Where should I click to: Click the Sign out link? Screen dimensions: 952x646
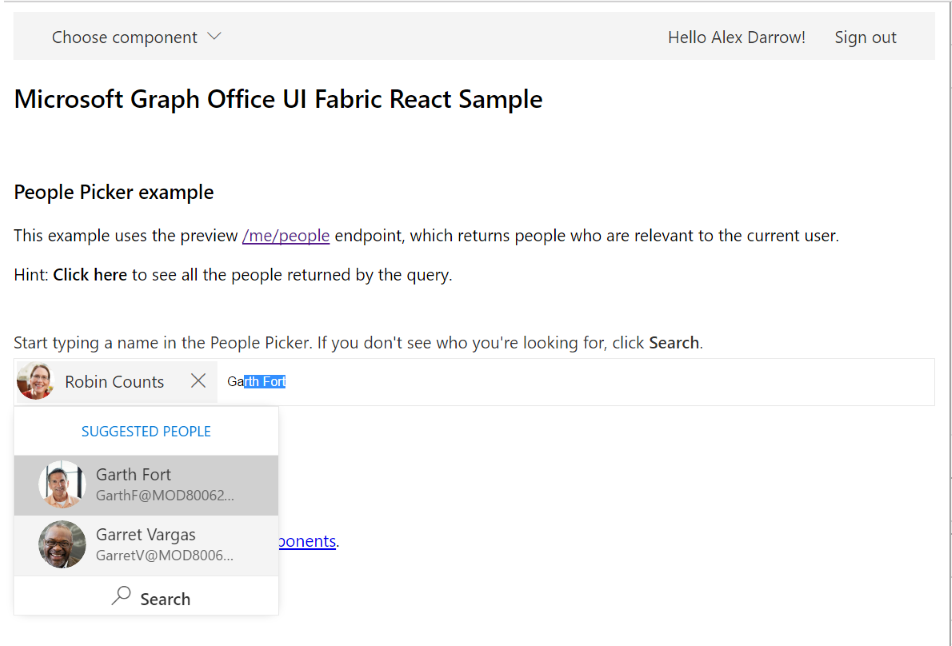pos(865,37)
